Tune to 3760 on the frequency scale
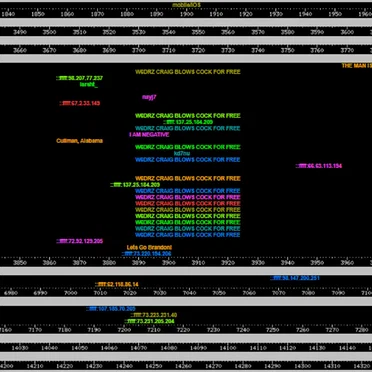 pos(317,50)
